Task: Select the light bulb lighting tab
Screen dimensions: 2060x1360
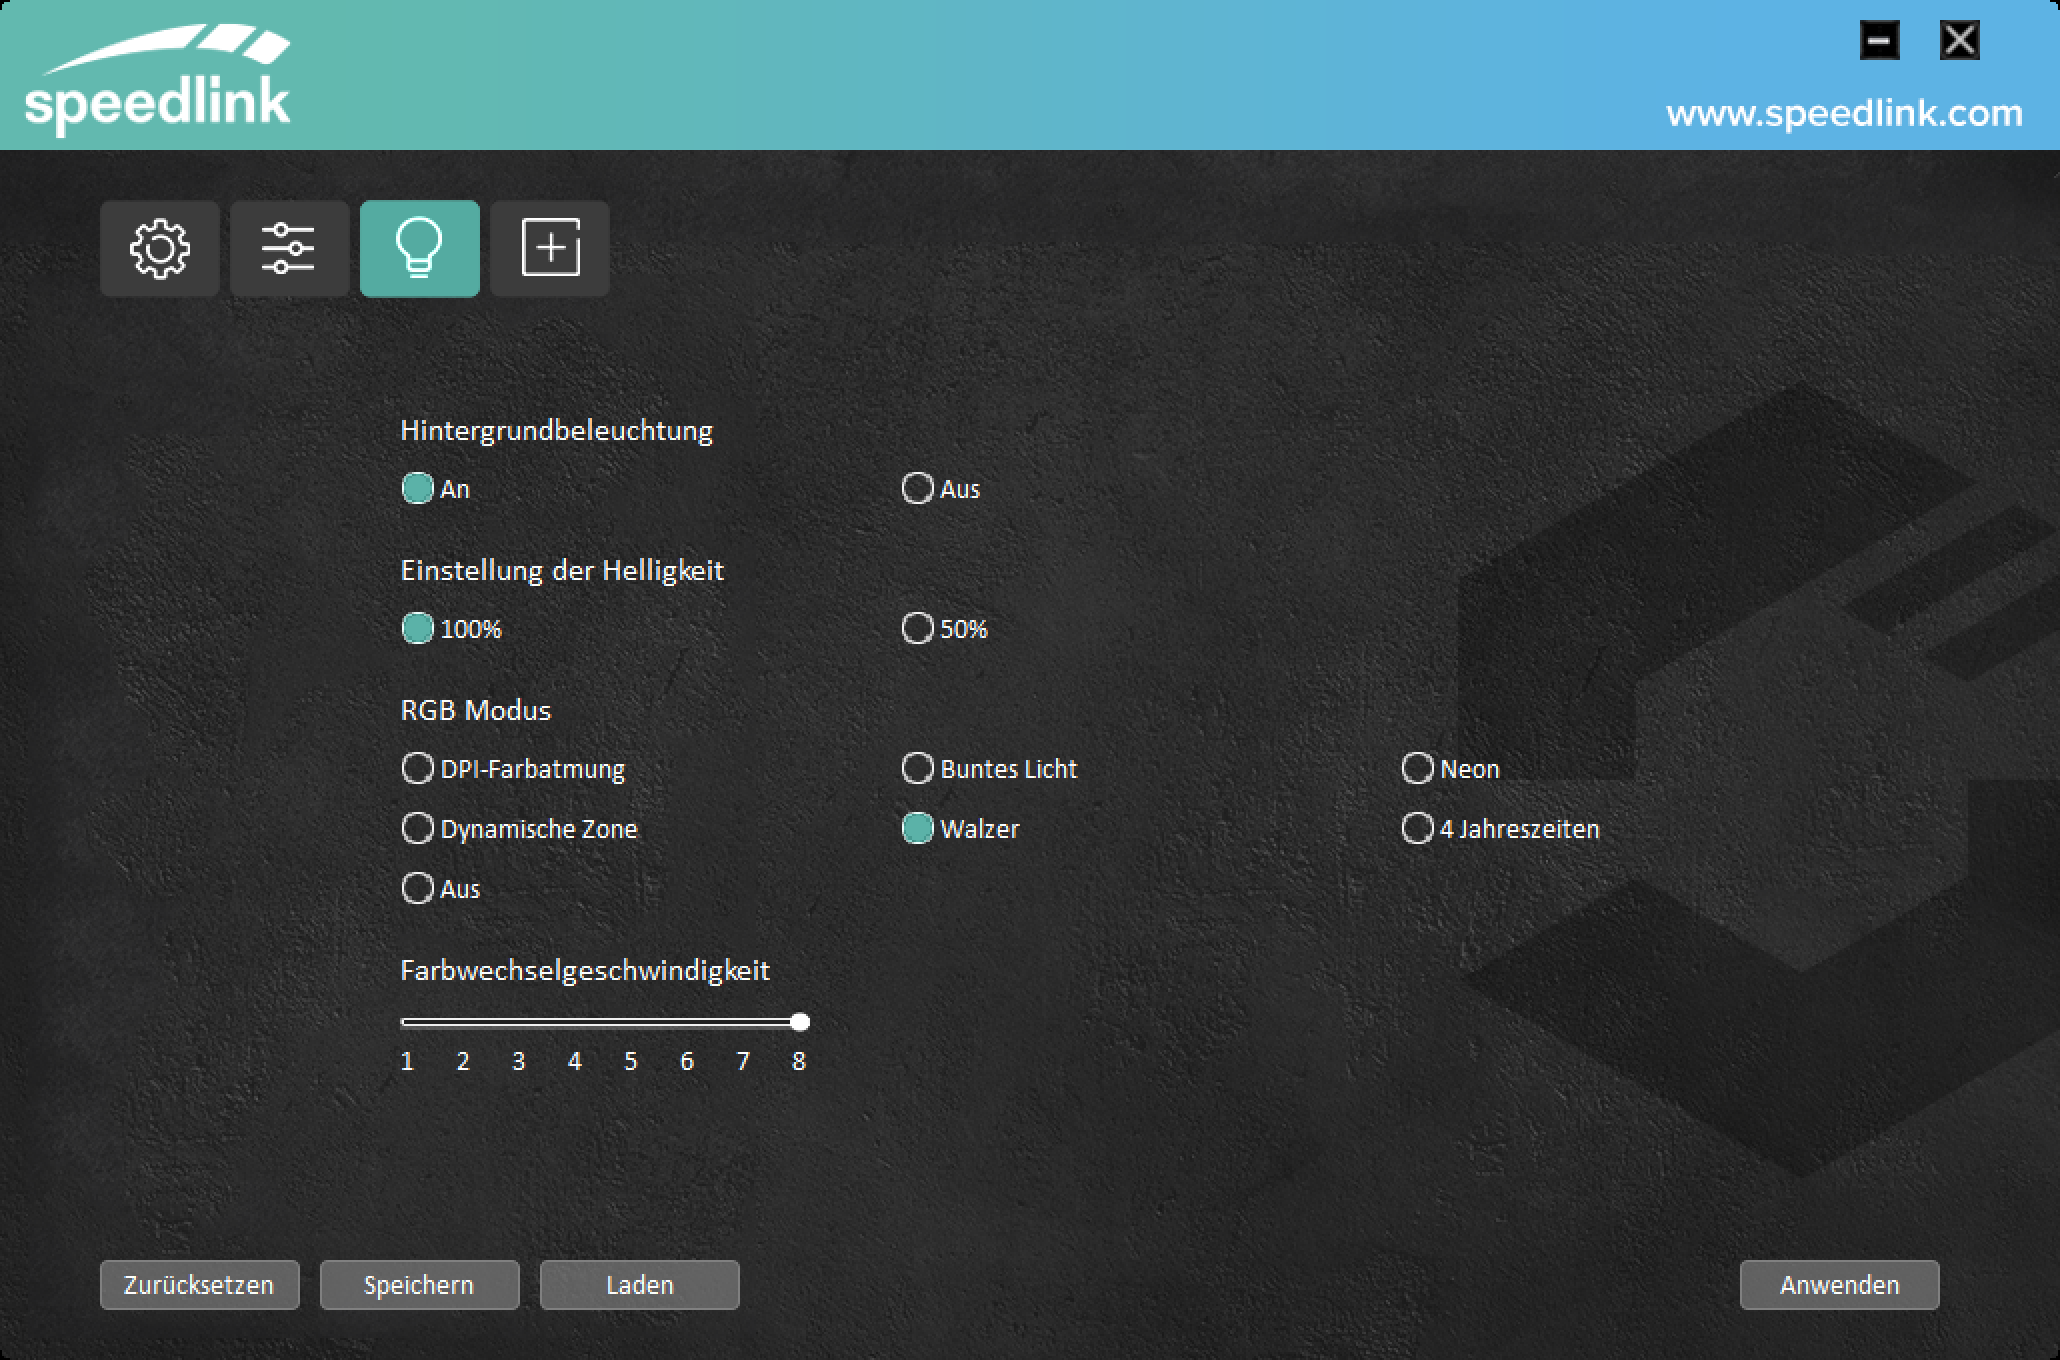Action: [x=419, y=248]
